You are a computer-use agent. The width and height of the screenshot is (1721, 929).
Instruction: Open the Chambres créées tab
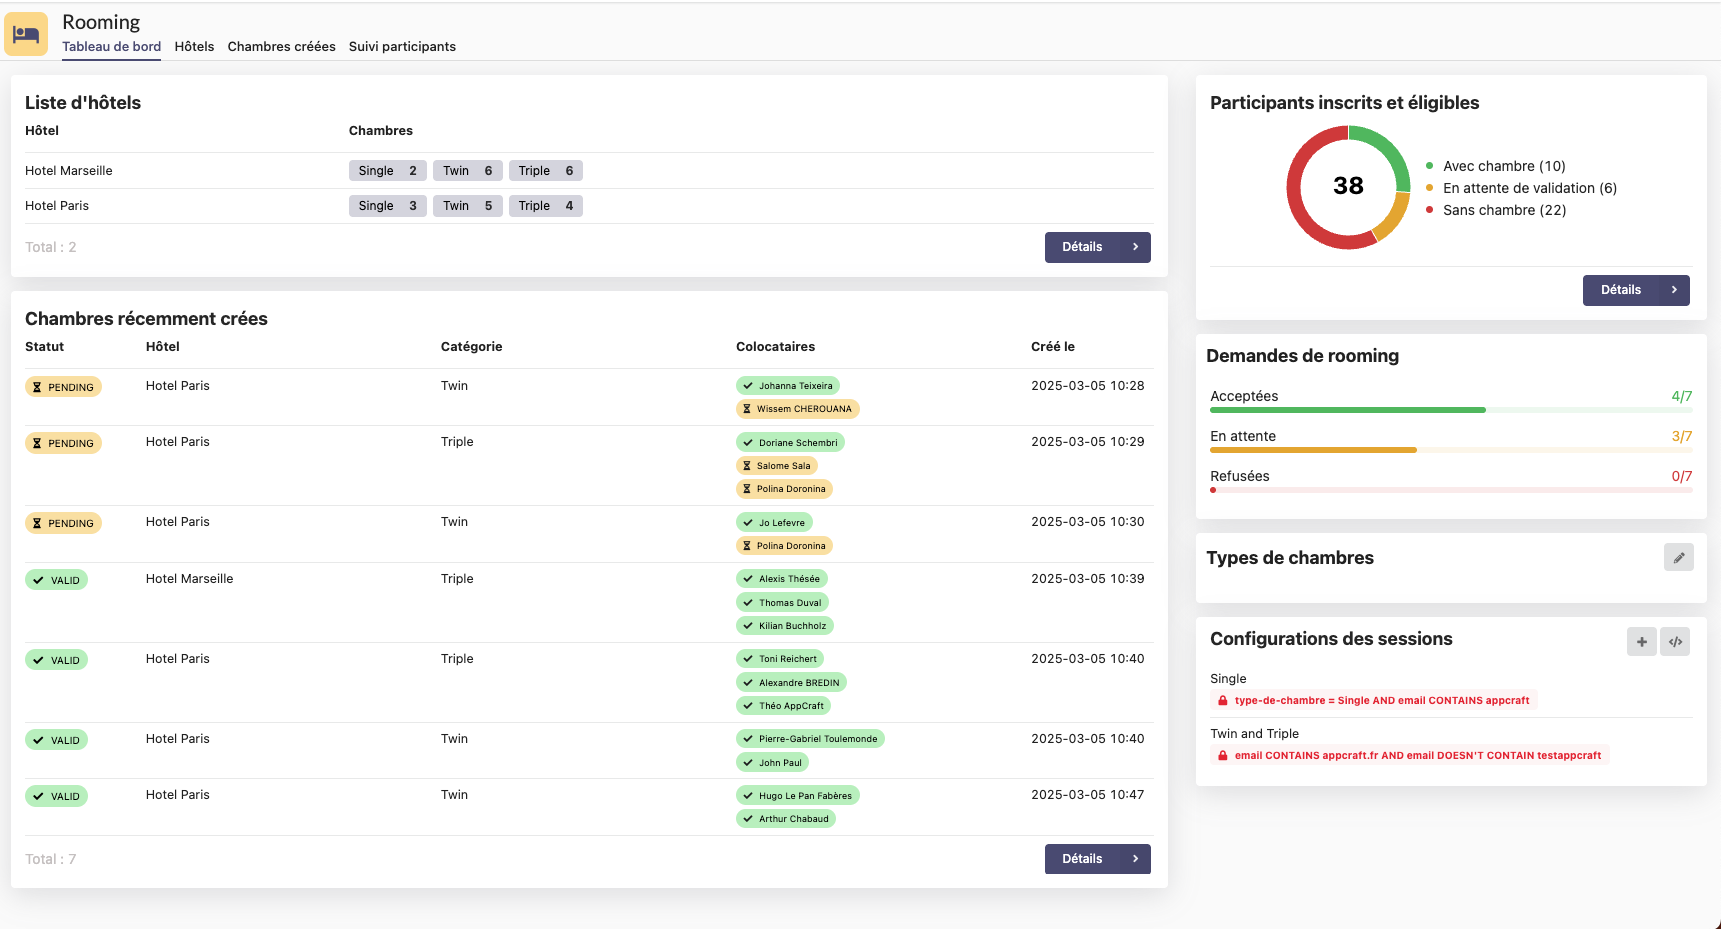(281, 46)
